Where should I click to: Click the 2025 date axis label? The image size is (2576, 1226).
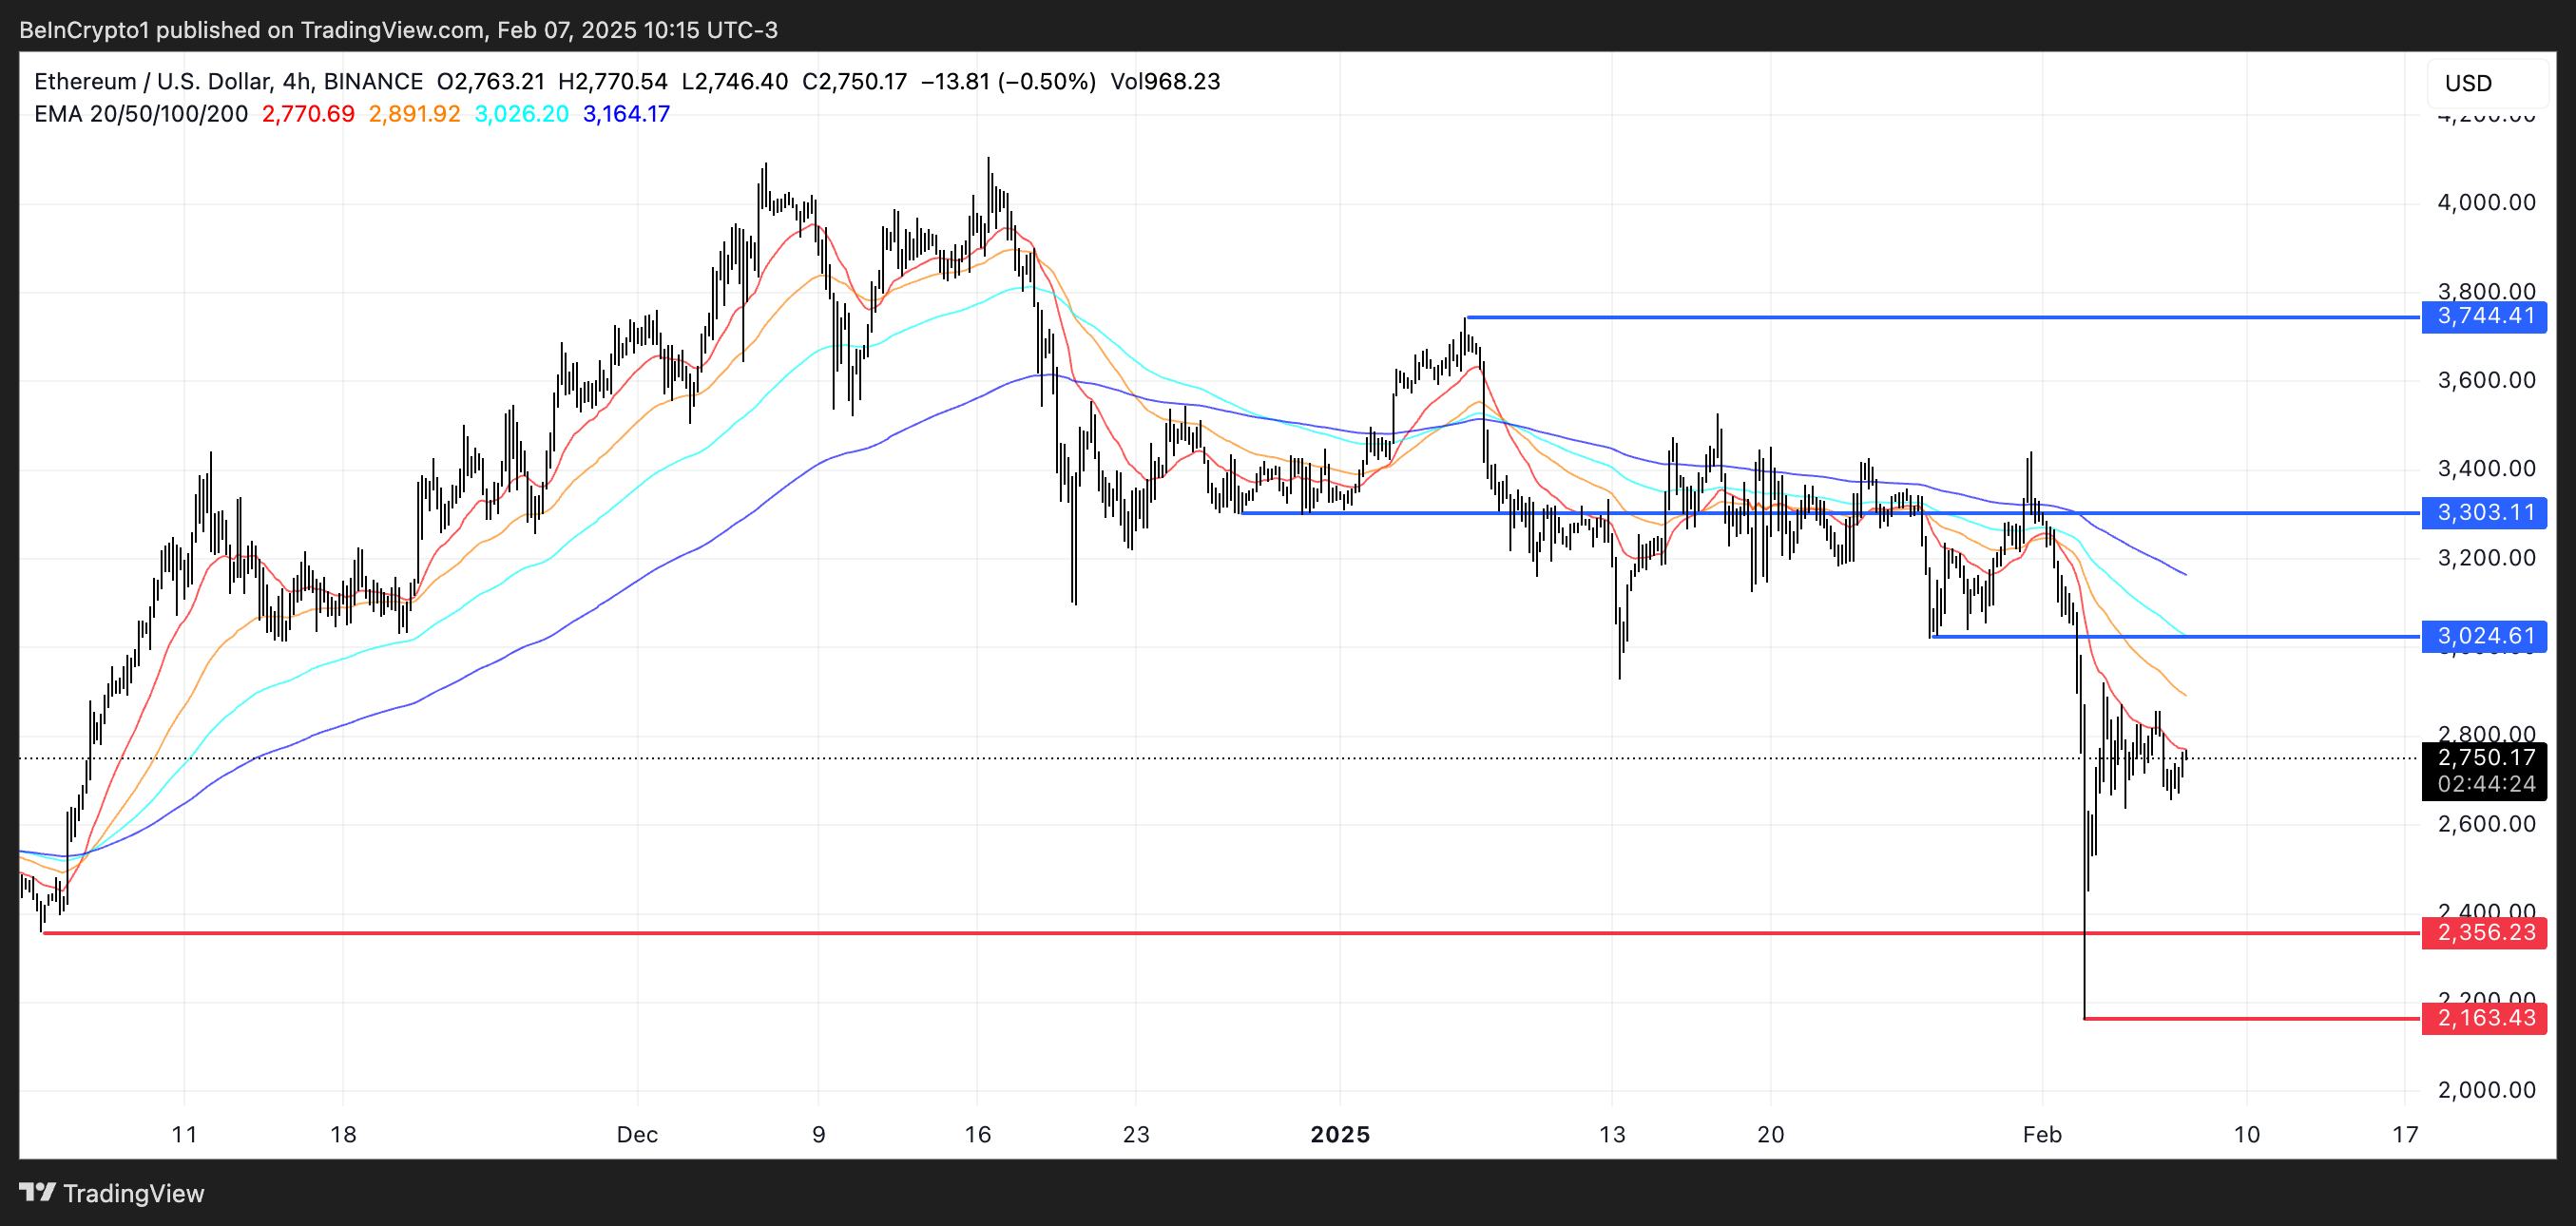point(1340,1134)
